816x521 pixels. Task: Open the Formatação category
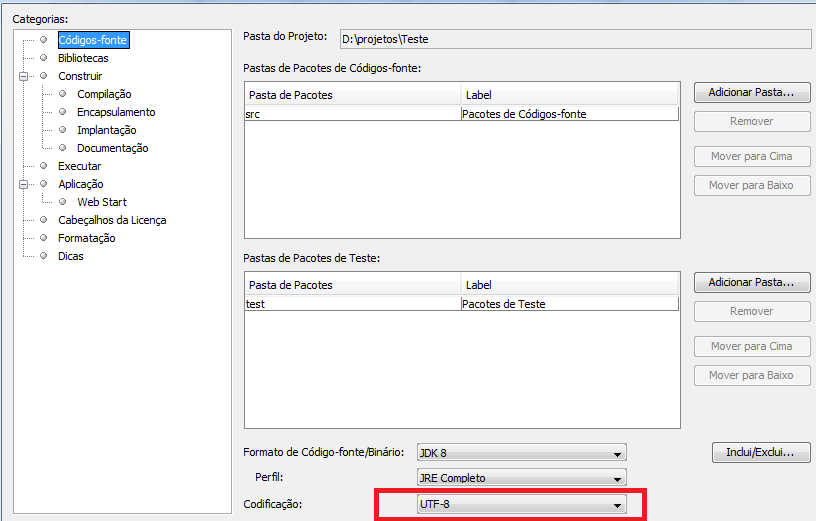86,238
